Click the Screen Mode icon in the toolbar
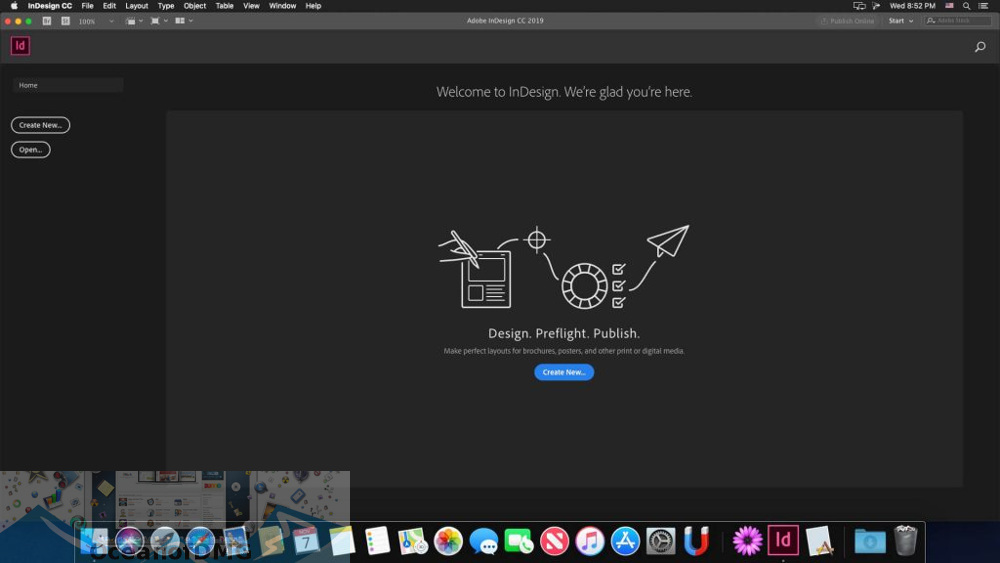 (x=155, y=21)
